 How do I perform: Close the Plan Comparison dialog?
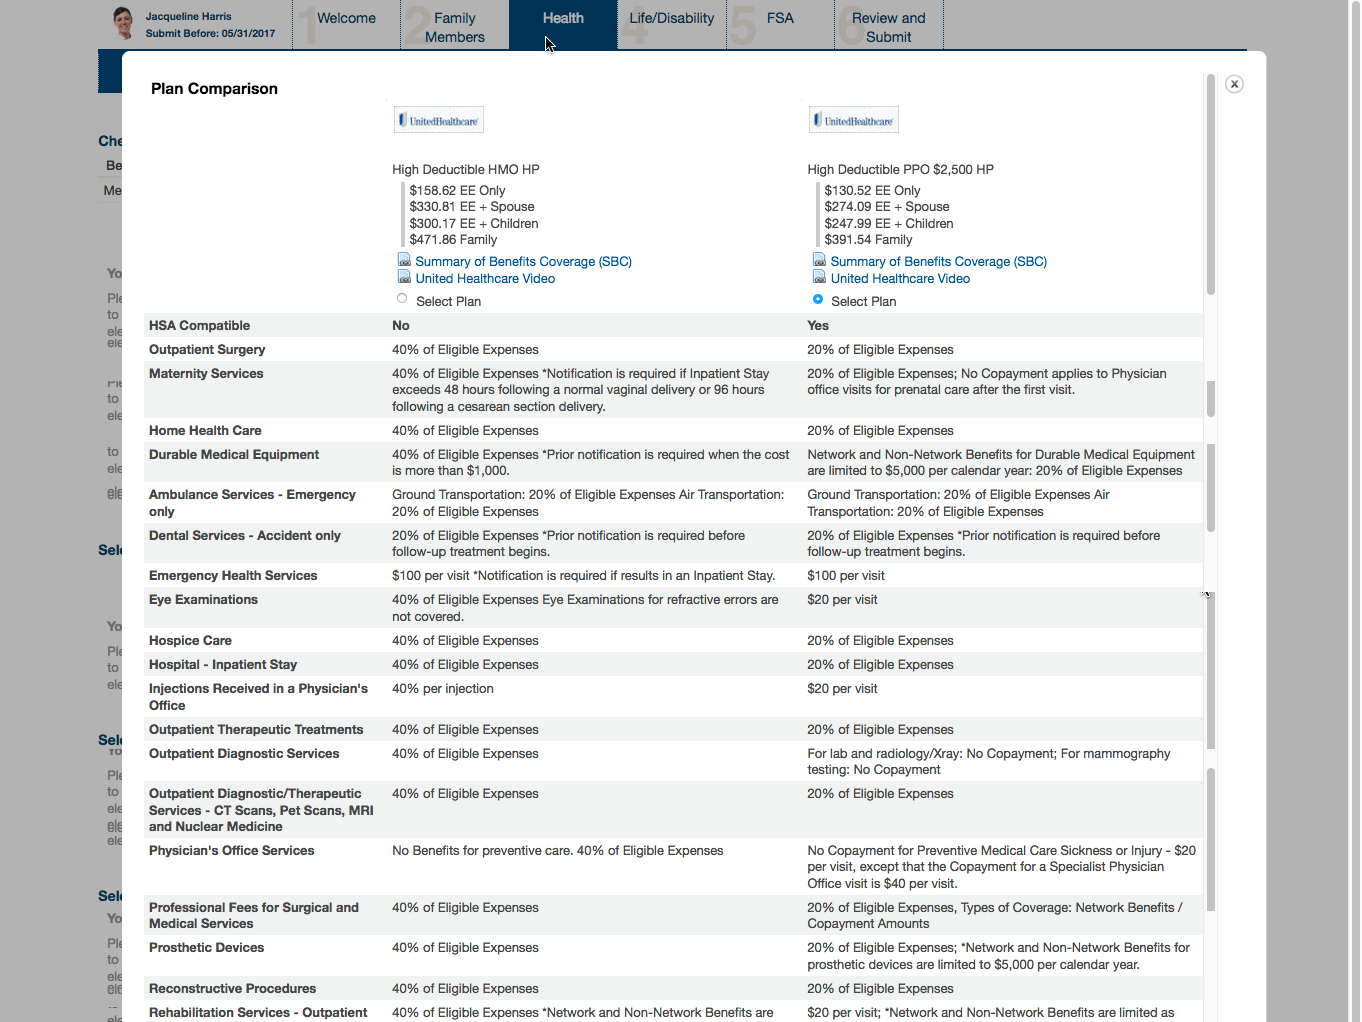click(x=1234, y=84)
